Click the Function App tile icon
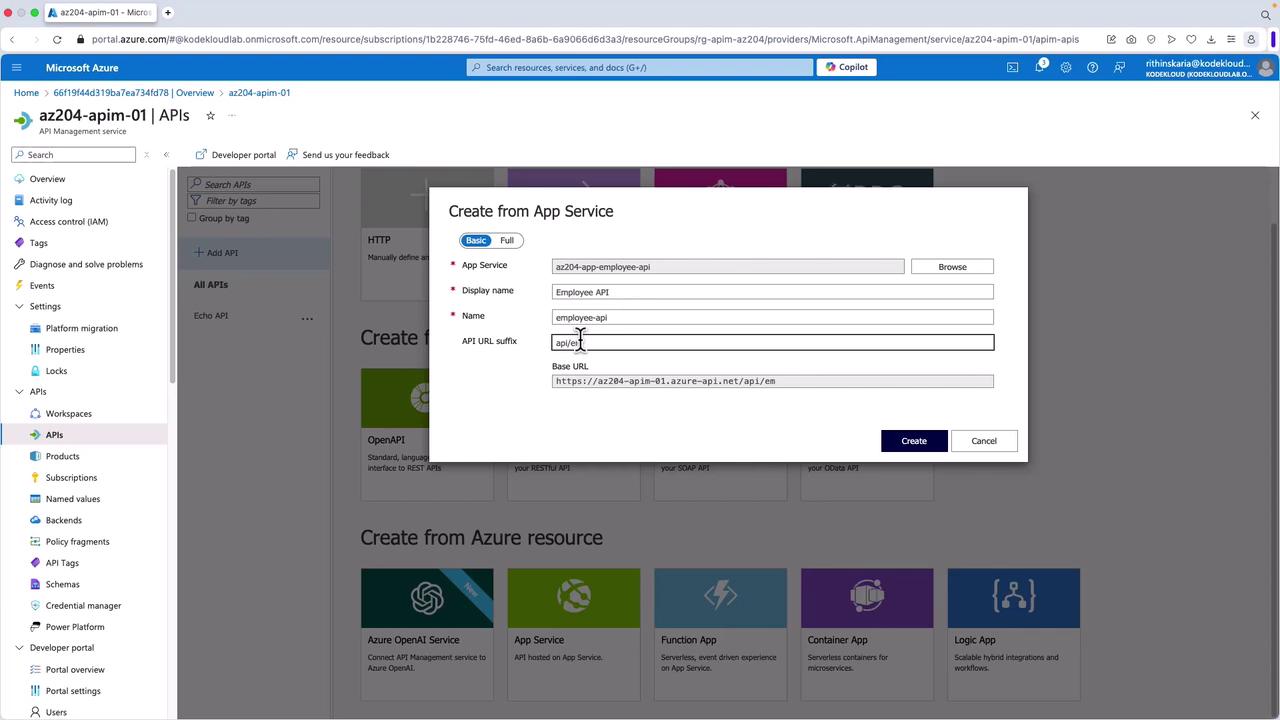Image resolution: width=1280 pixels, height=720 pixels. 720,598
